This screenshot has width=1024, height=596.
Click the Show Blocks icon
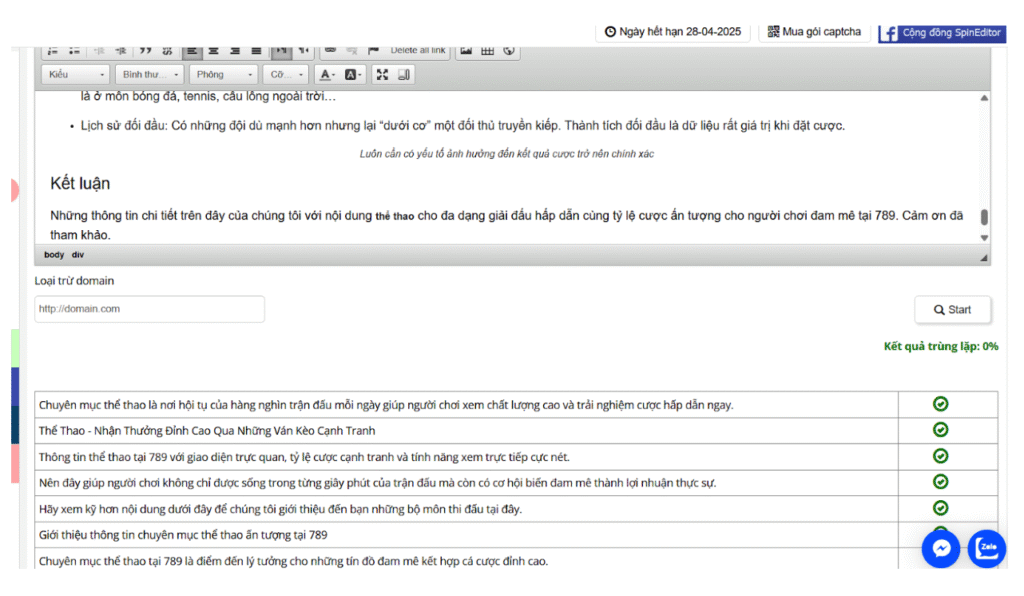tap(404, 75)
